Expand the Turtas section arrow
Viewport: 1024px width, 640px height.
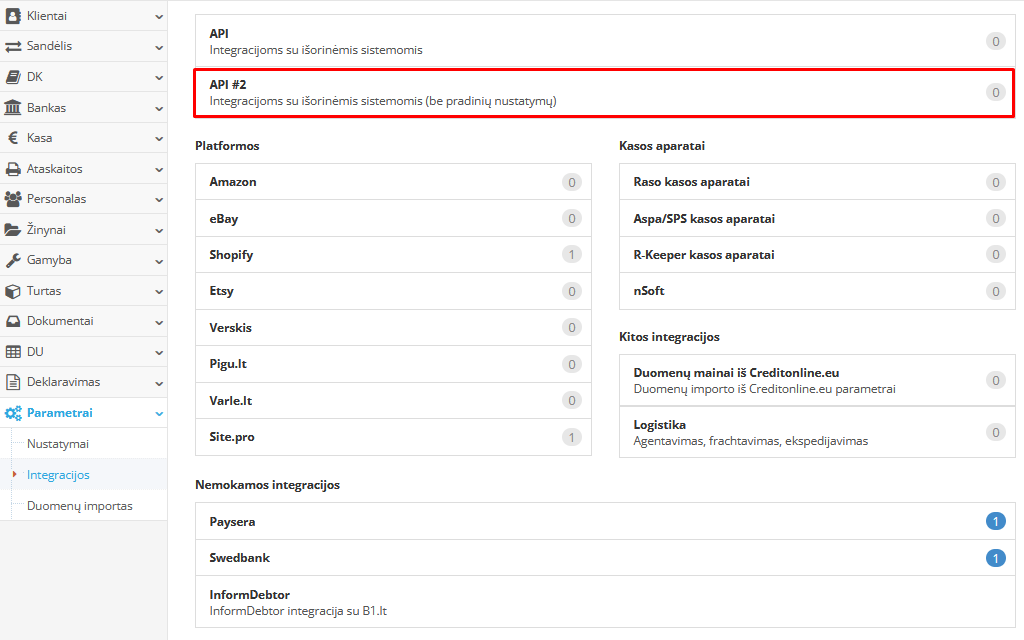tap(159, 291)
